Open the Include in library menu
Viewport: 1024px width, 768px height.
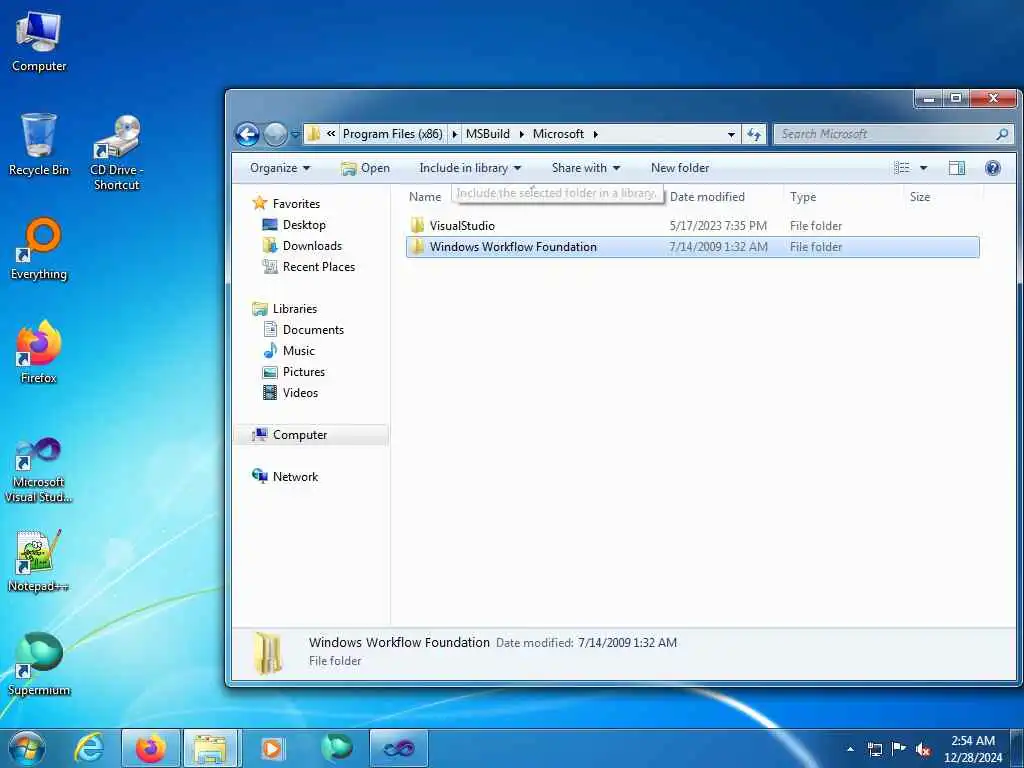click(470, 168)
